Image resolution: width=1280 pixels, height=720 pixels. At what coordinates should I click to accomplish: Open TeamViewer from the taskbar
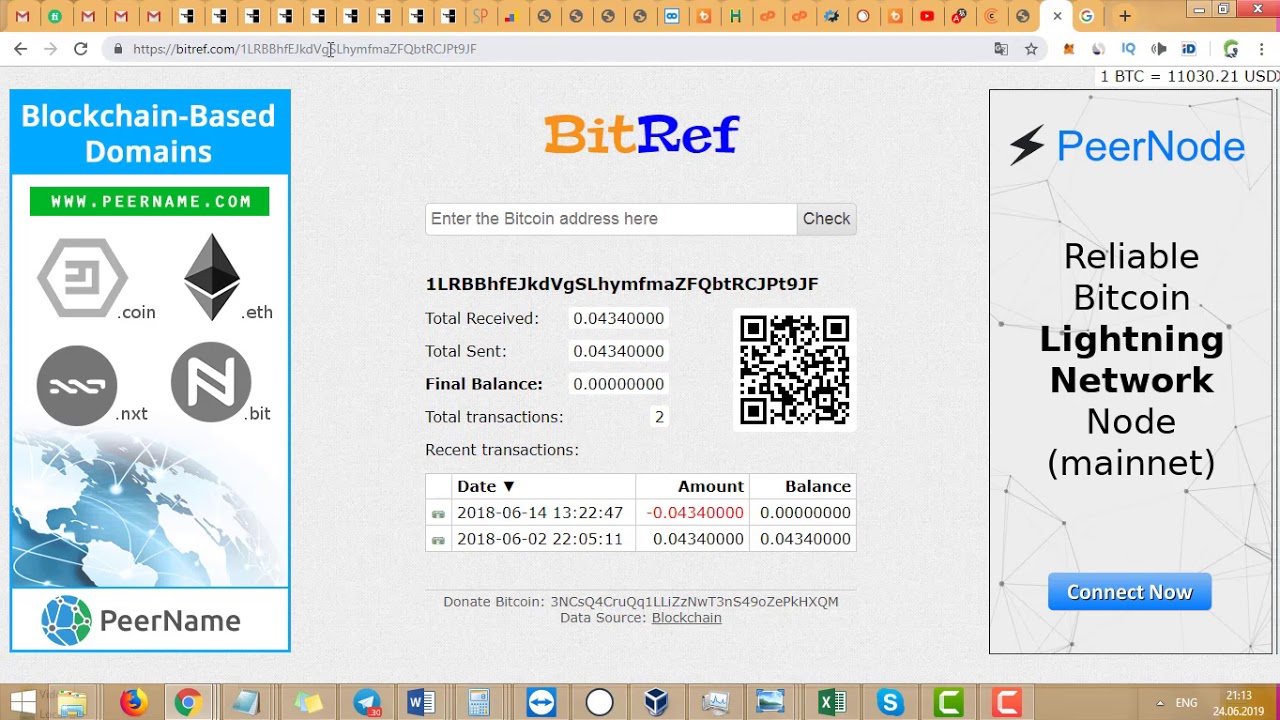(x=542, y=703)
